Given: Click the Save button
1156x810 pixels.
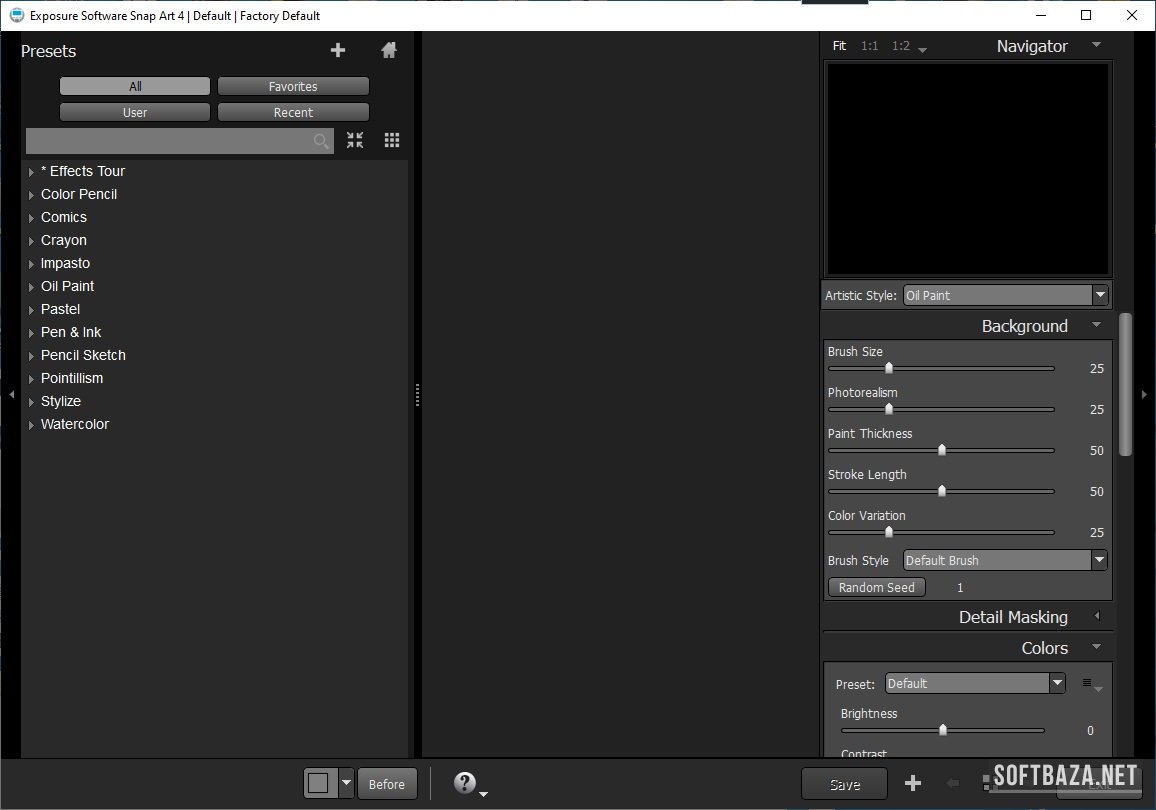Looking at the screenshot, I should pyautogui.click(x=845, y=785).
